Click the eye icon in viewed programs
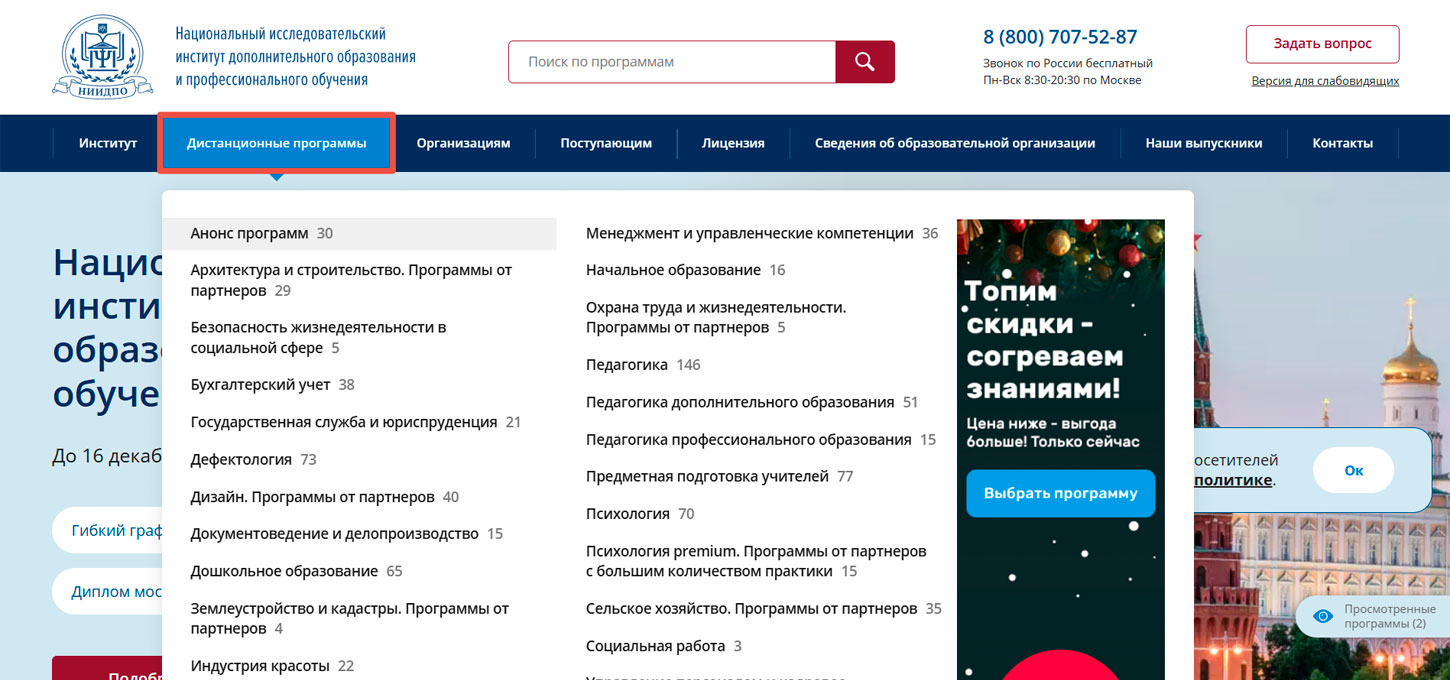Screen dimensions: 1450x680 coord(1323,616)
